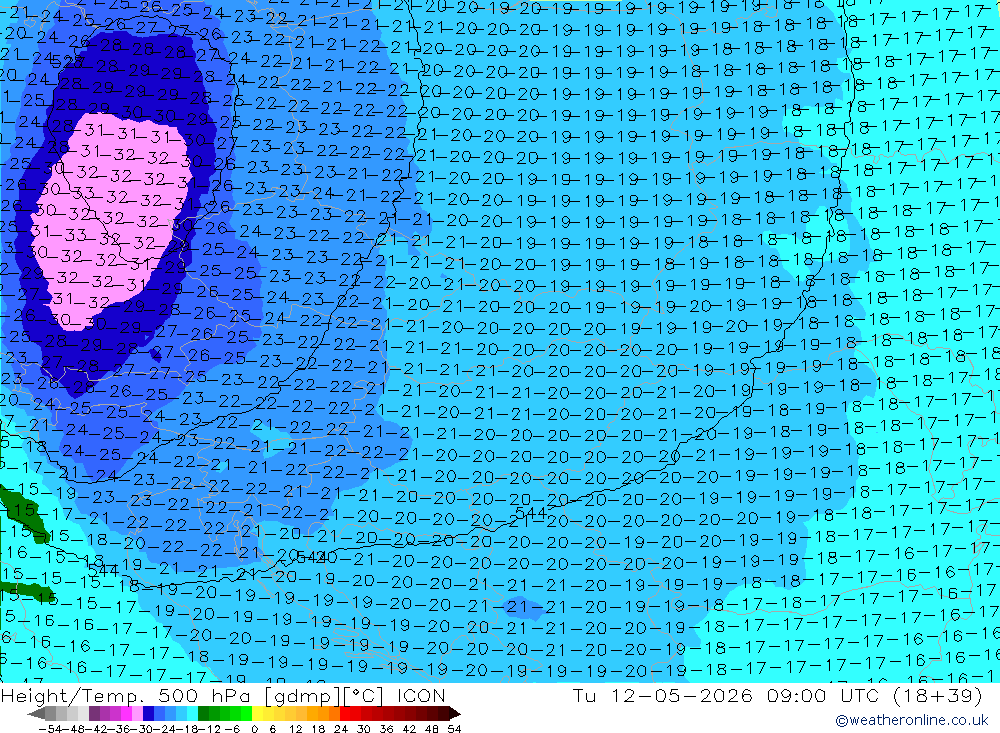
Task: Select the bright red legend segment above 24
Action: [x=346, y=714]
